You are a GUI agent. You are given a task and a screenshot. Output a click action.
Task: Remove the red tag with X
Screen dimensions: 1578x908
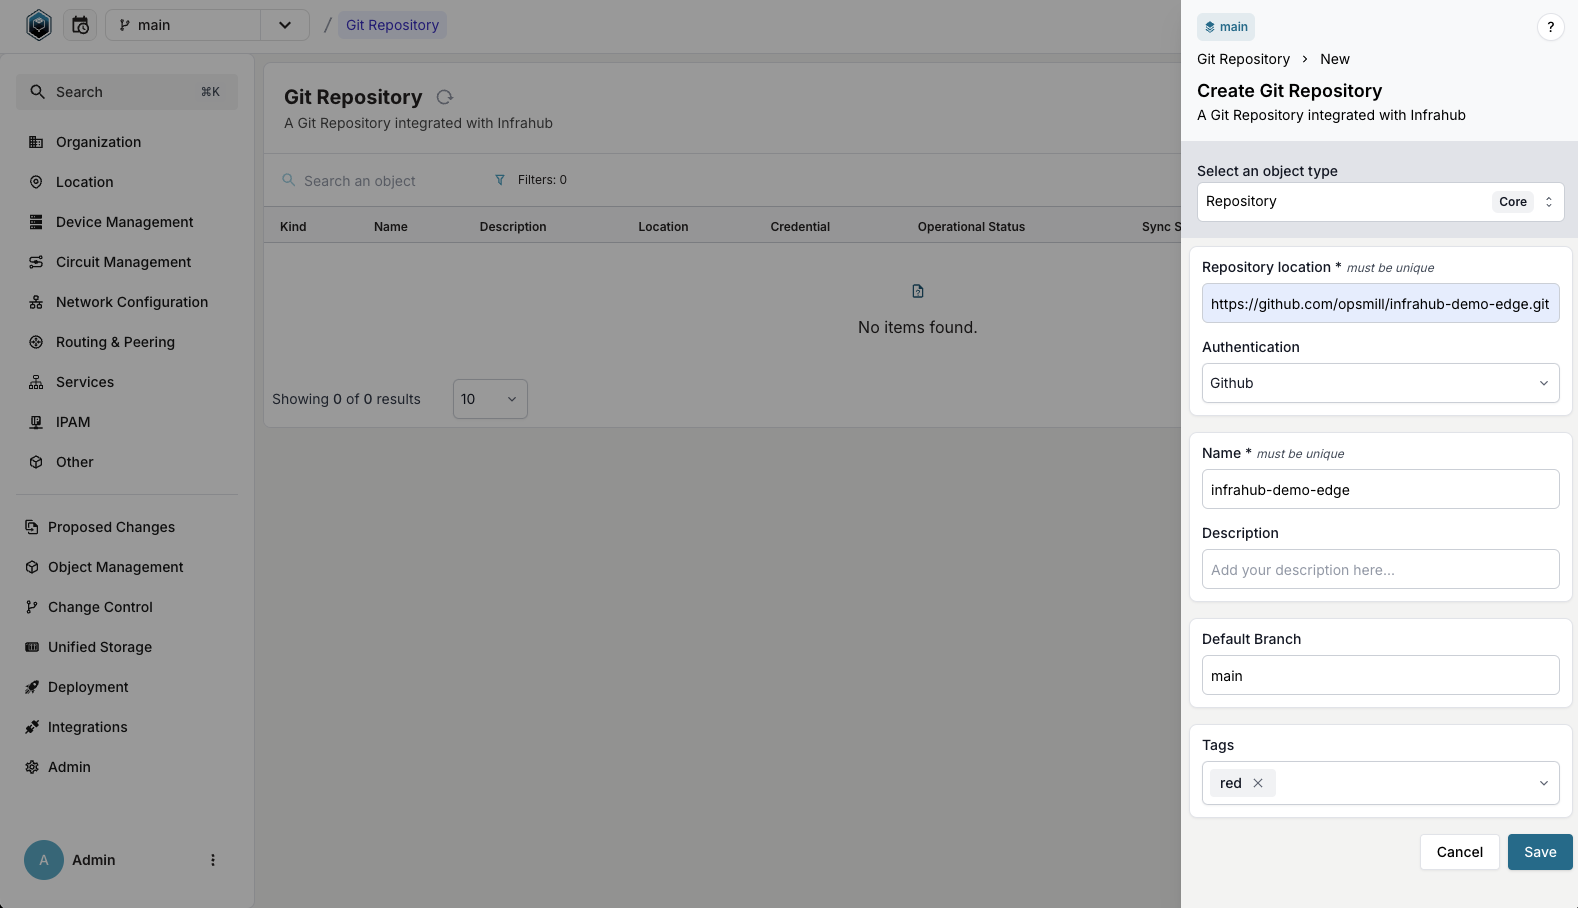coord(1258,783)
